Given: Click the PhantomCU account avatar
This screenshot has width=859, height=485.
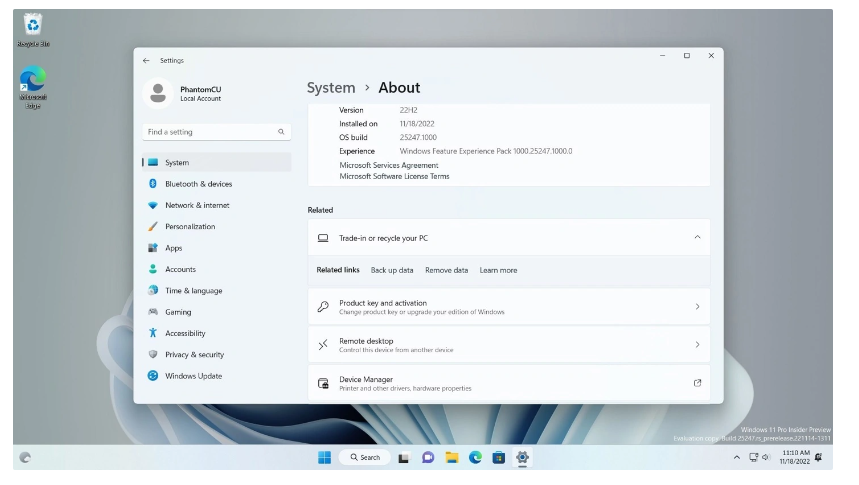Looking at the screenshot, I should point(158,93).
